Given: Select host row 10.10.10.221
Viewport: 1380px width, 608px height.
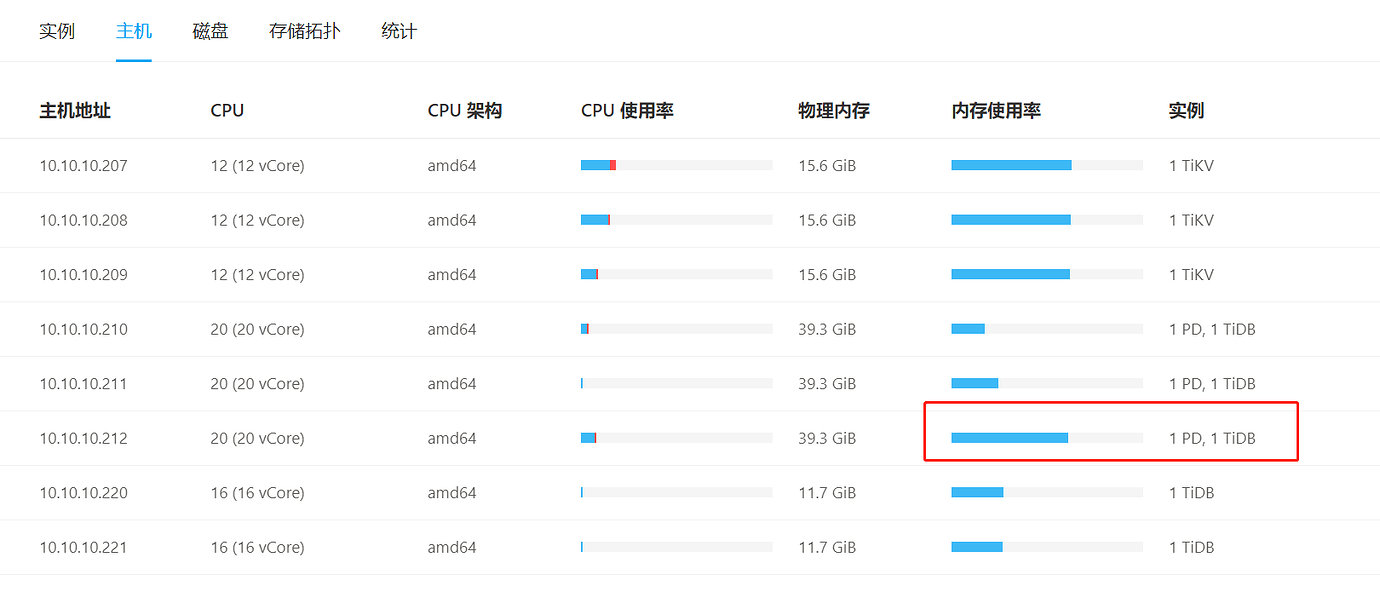Looking at the screenshot, I should 690,547.
